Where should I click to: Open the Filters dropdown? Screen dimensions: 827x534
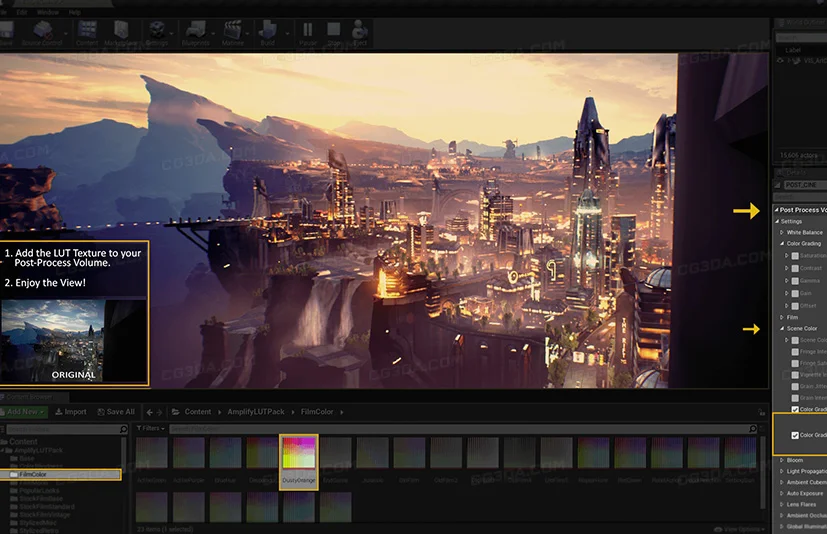[150, 428]
